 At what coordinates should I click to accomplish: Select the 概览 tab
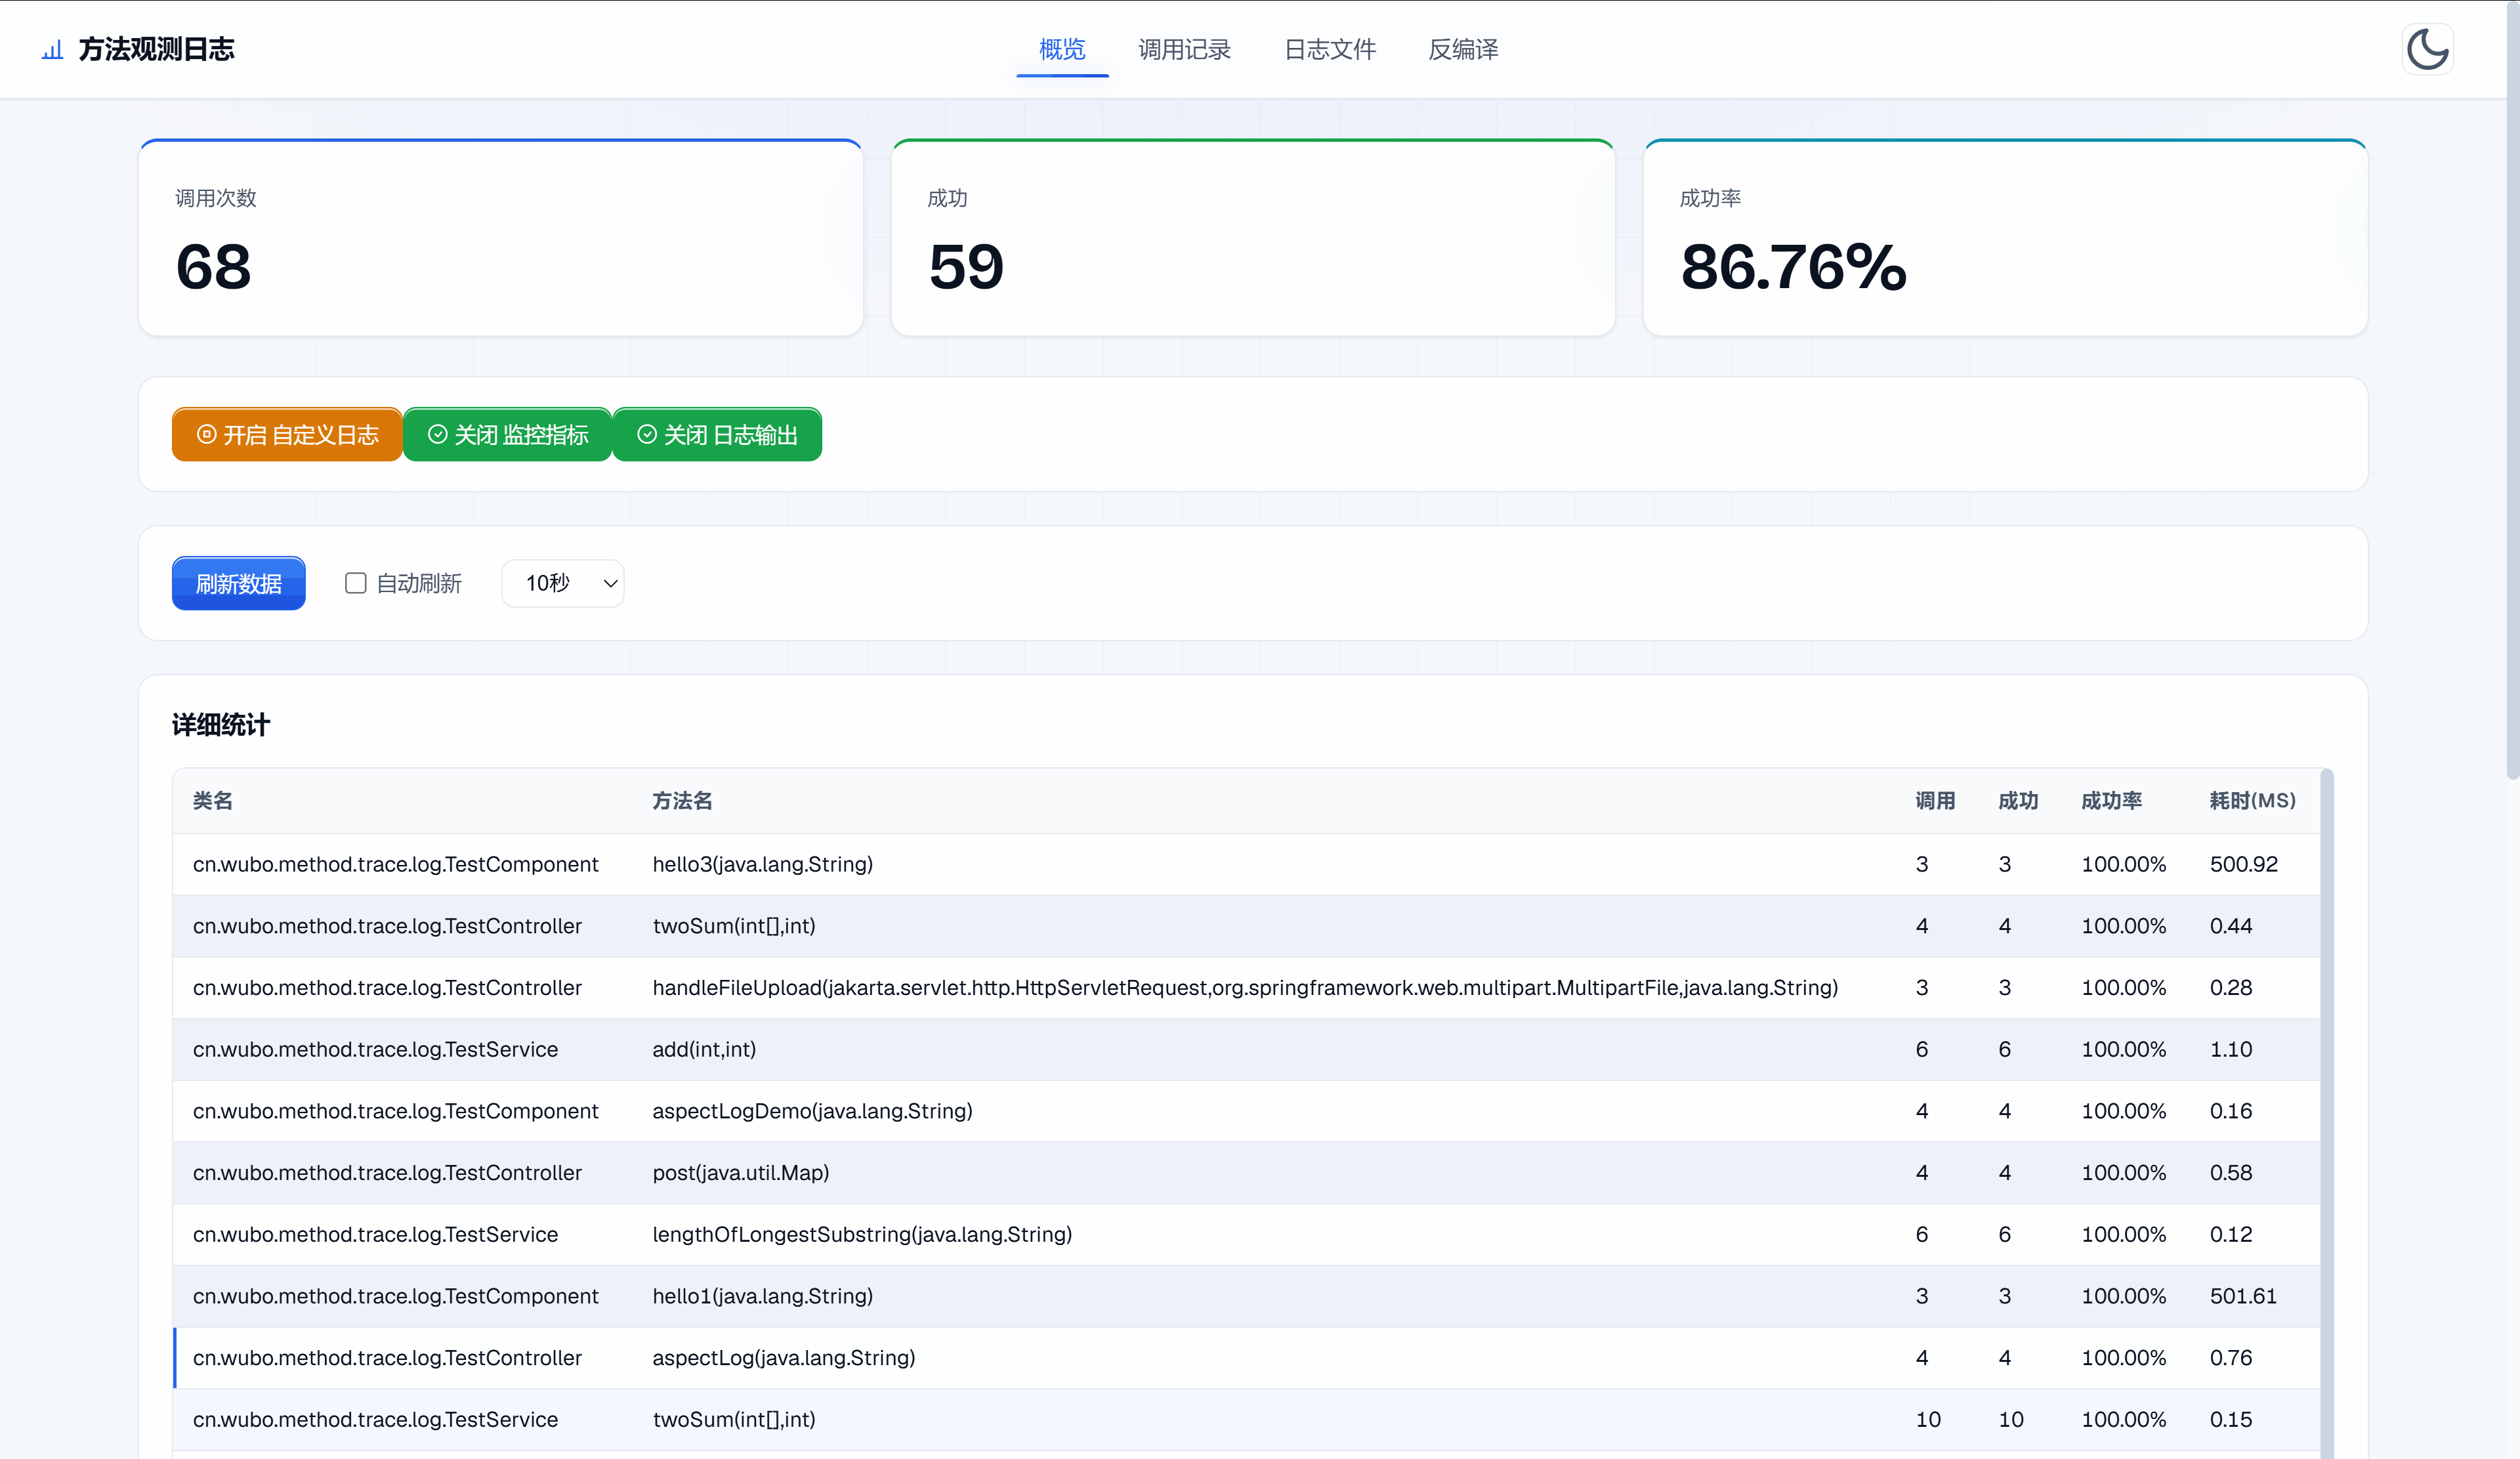pos(1062,49)
